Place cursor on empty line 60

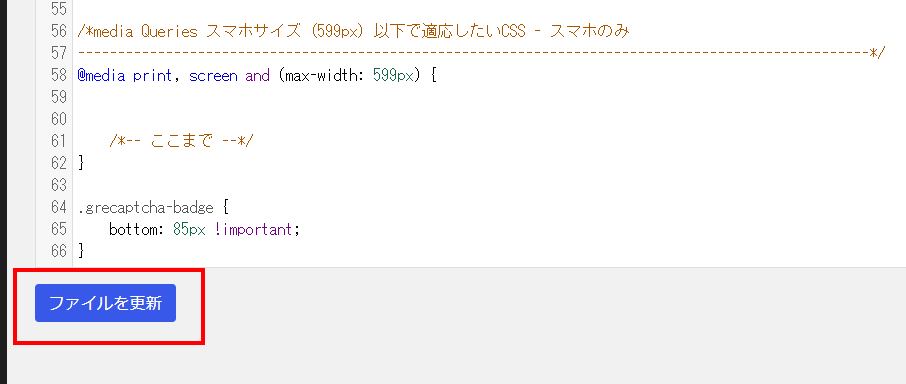pyautogui.click(x=485, y=119)
